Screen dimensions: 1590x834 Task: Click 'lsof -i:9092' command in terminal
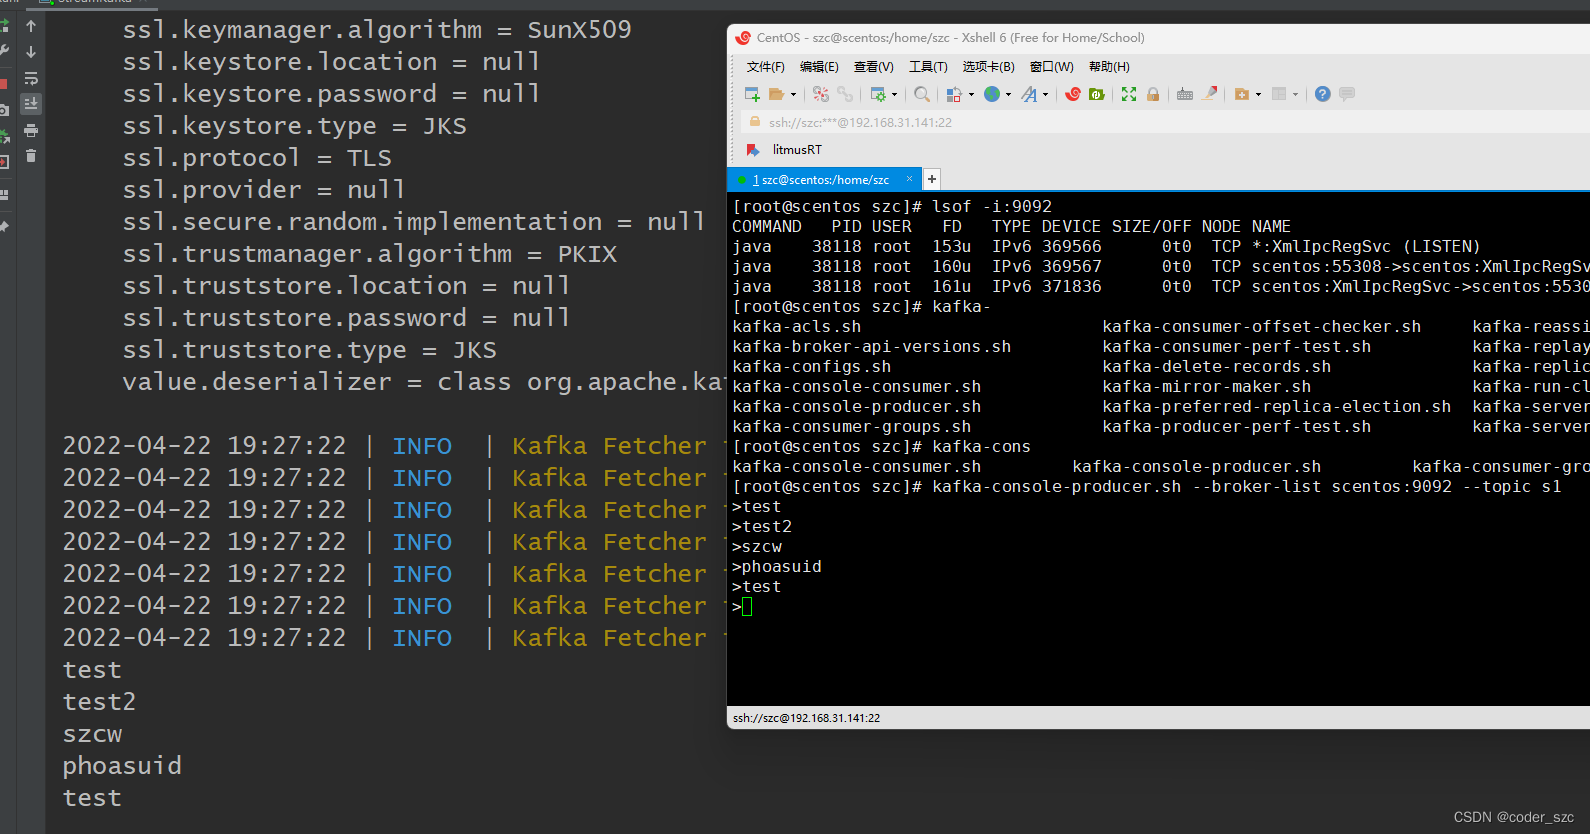(992, 207)
